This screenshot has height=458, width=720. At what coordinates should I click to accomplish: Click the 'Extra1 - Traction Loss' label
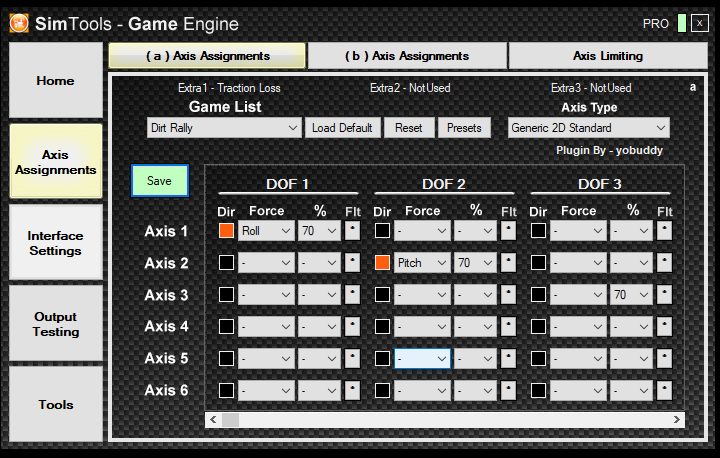(x=229, y=88)
